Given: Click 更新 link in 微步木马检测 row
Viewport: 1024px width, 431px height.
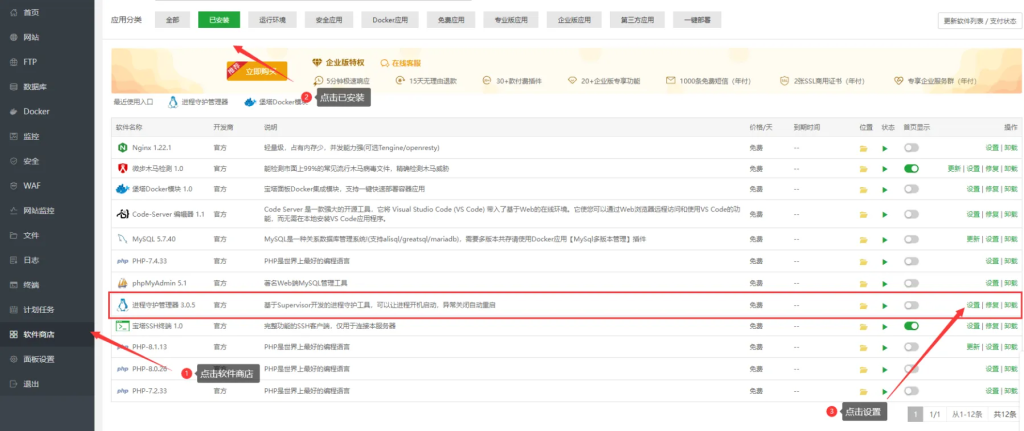Looking at the screenshot, I should (x=954, y=168).
